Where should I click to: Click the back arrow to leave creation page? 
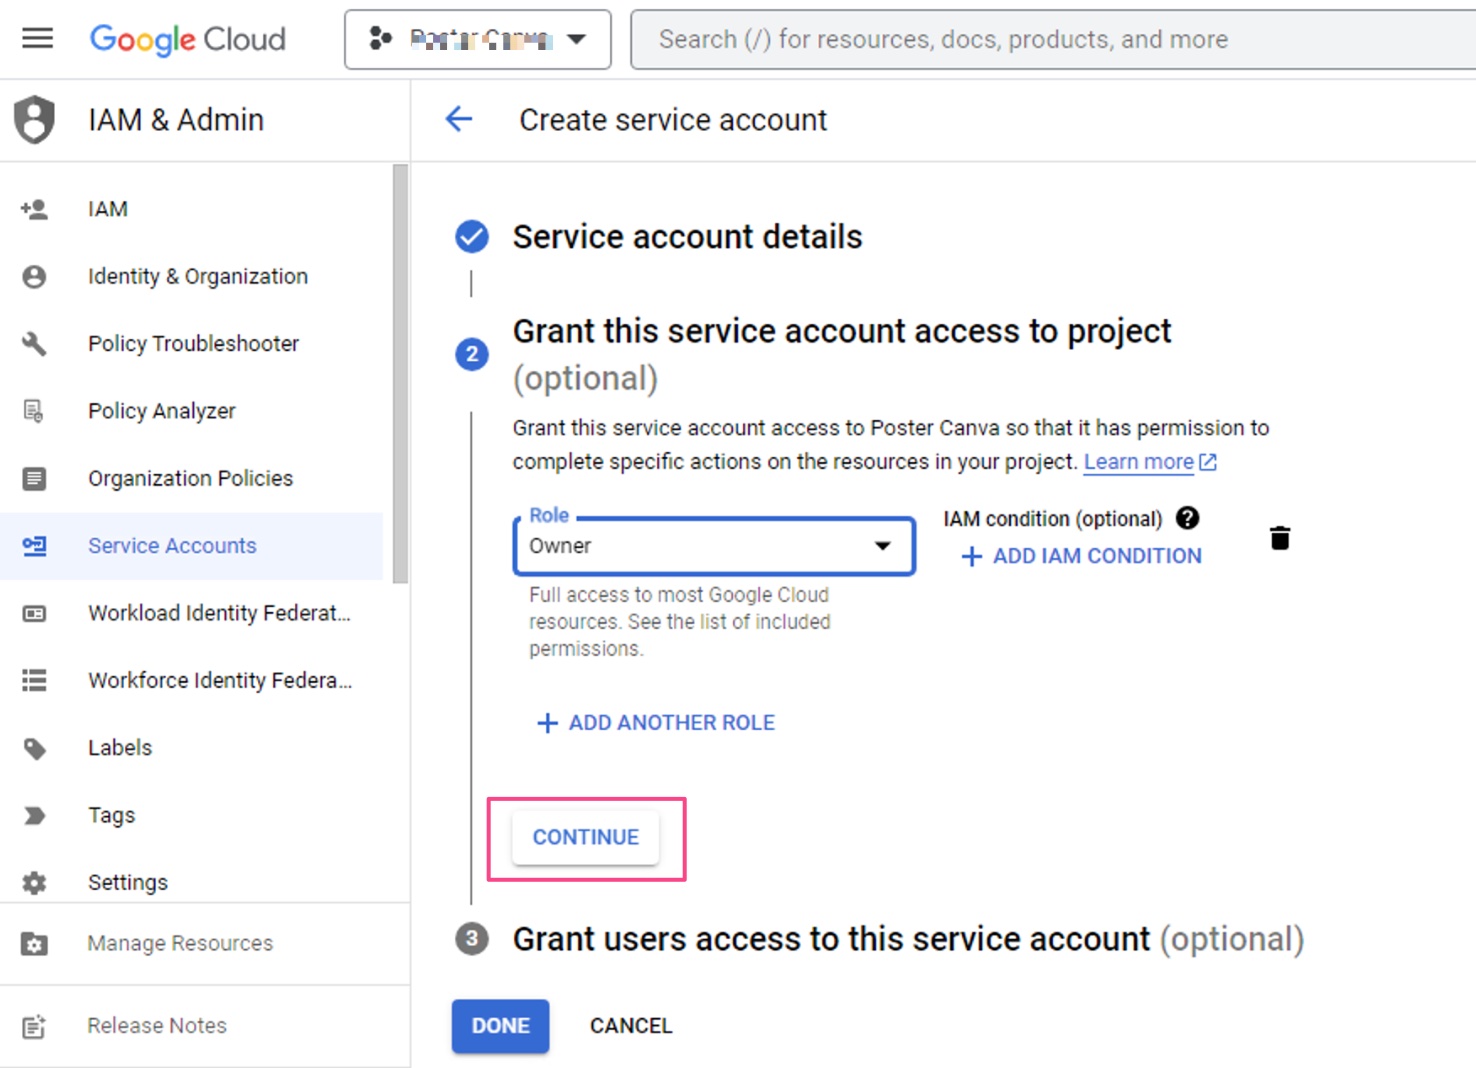point(458,119)
